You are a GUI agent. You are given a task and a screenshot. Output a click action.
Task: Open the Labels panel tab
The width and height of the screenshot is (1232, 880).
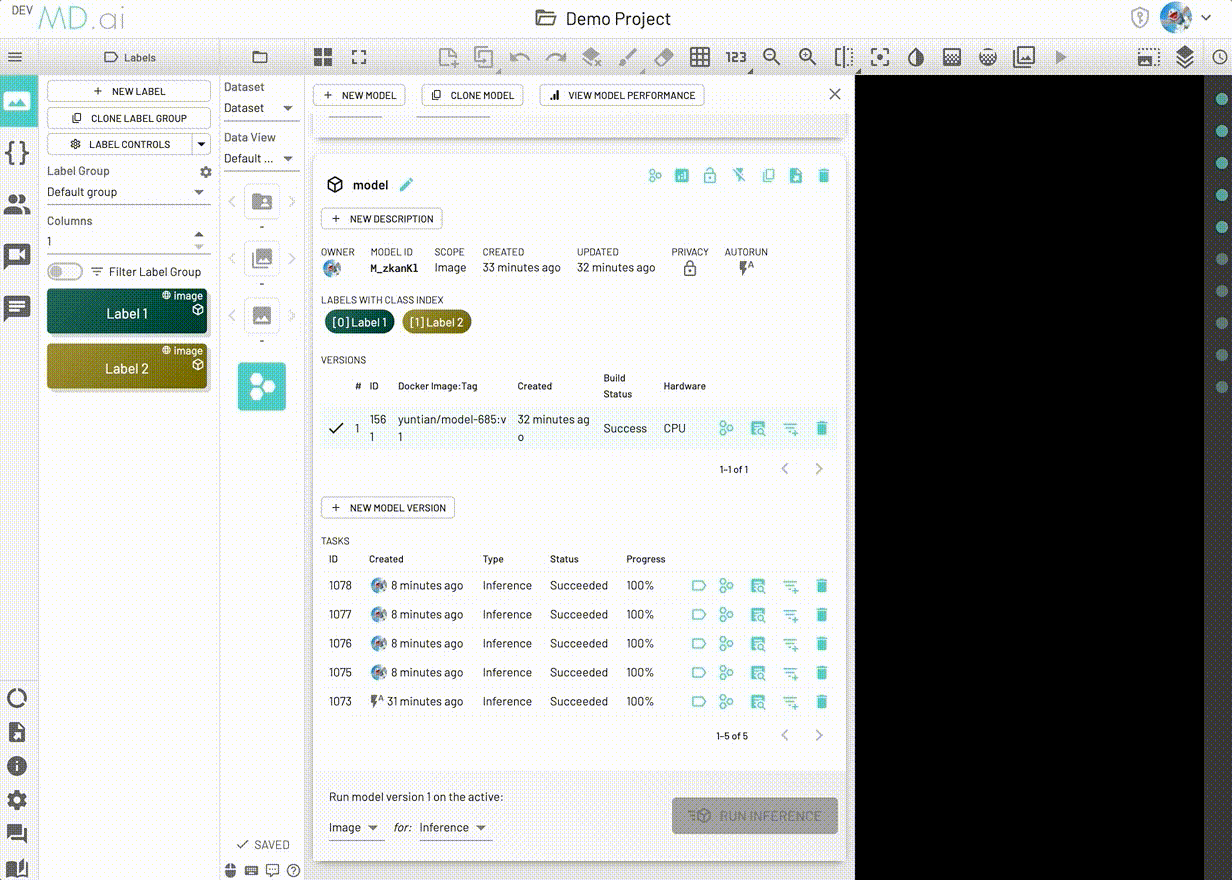click(128, 57)
